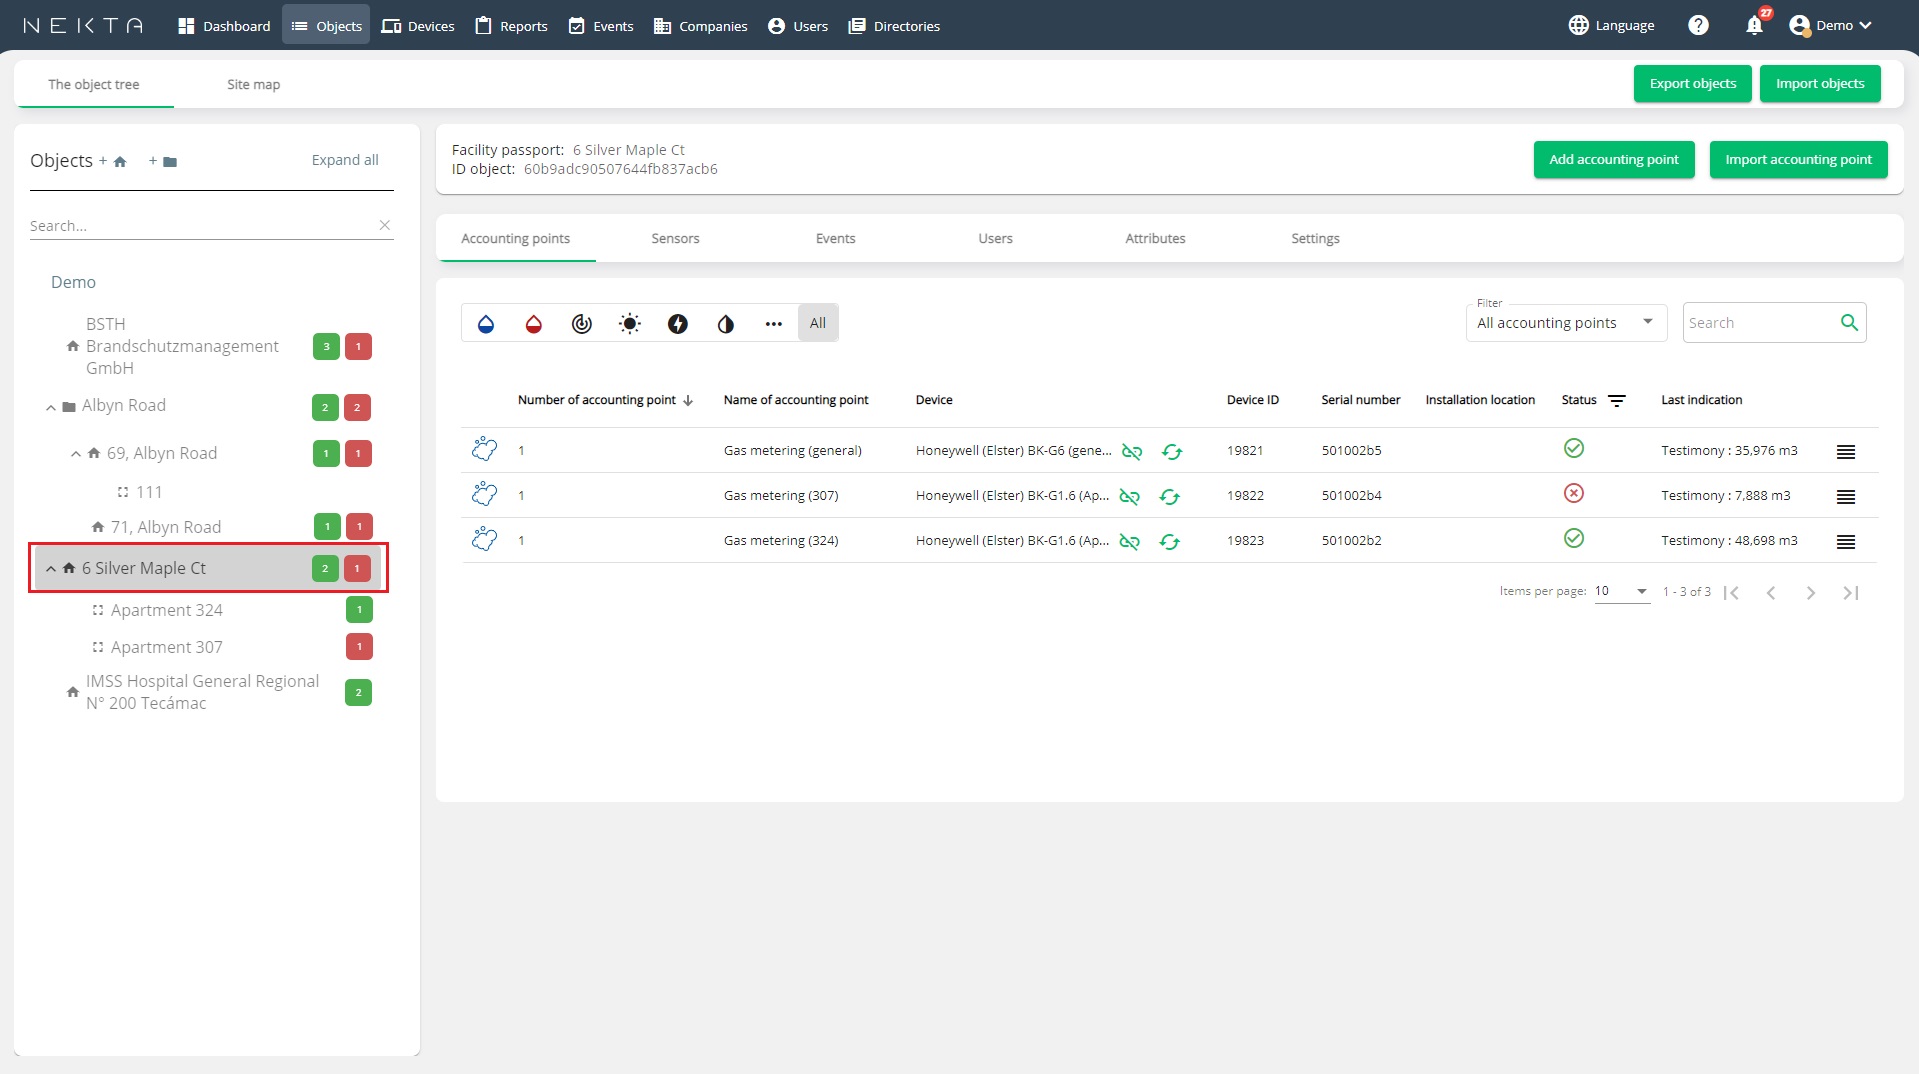Open Events in top navigation
The image size is (1919, 1074).
pyautogui.click(x=601, y=25)
